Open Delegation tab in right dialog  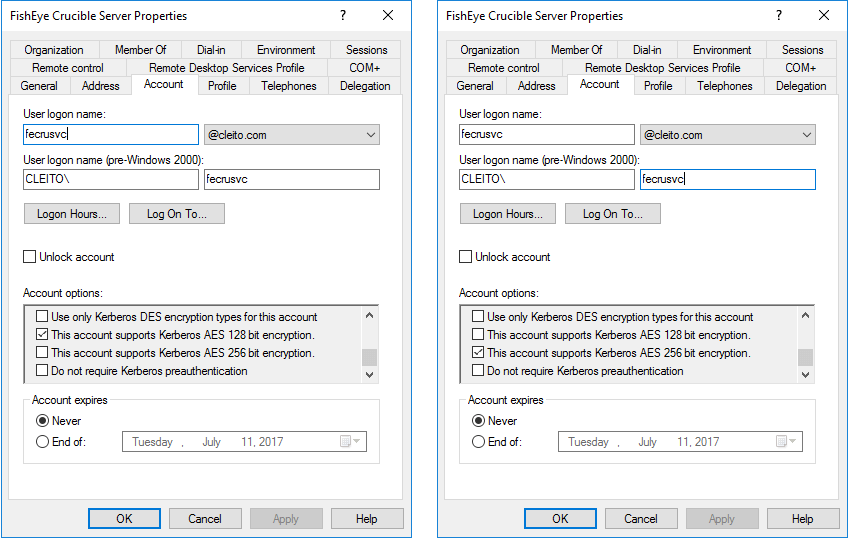tap(801, 86)
